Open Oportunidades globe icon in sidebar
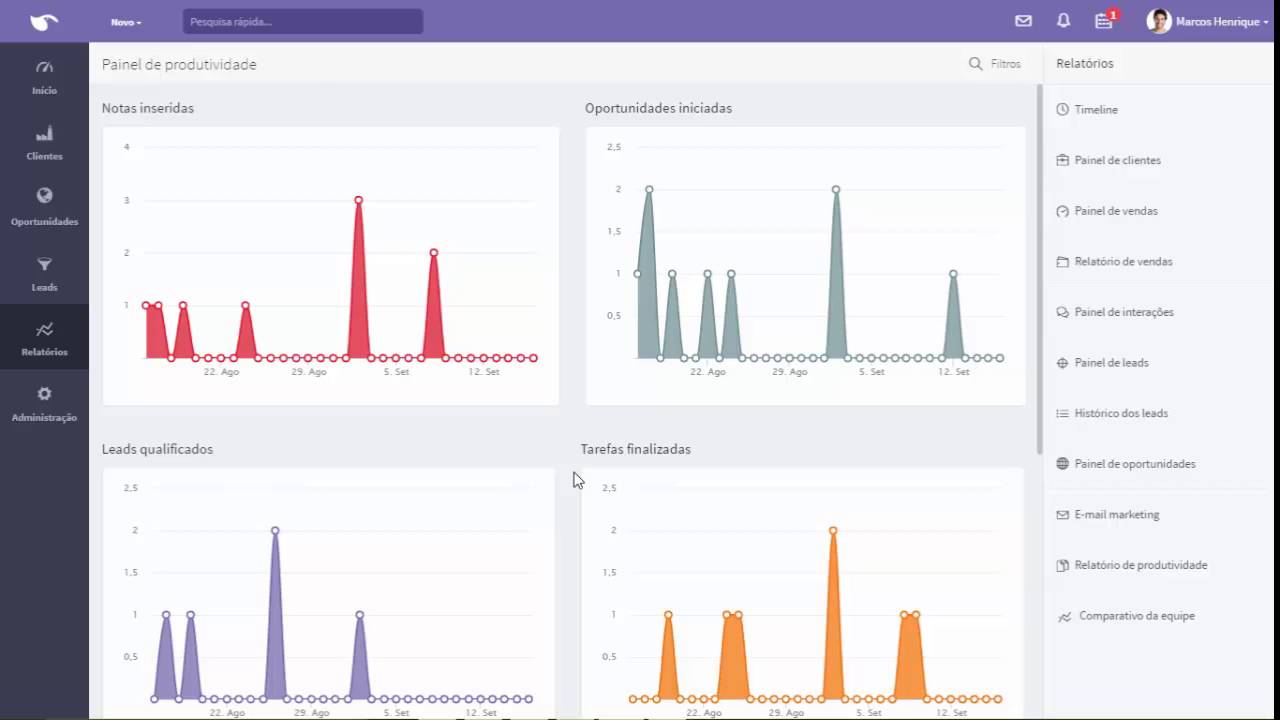Image resolution: width=1280 pixels, height=720 pixels. [44, 196]
